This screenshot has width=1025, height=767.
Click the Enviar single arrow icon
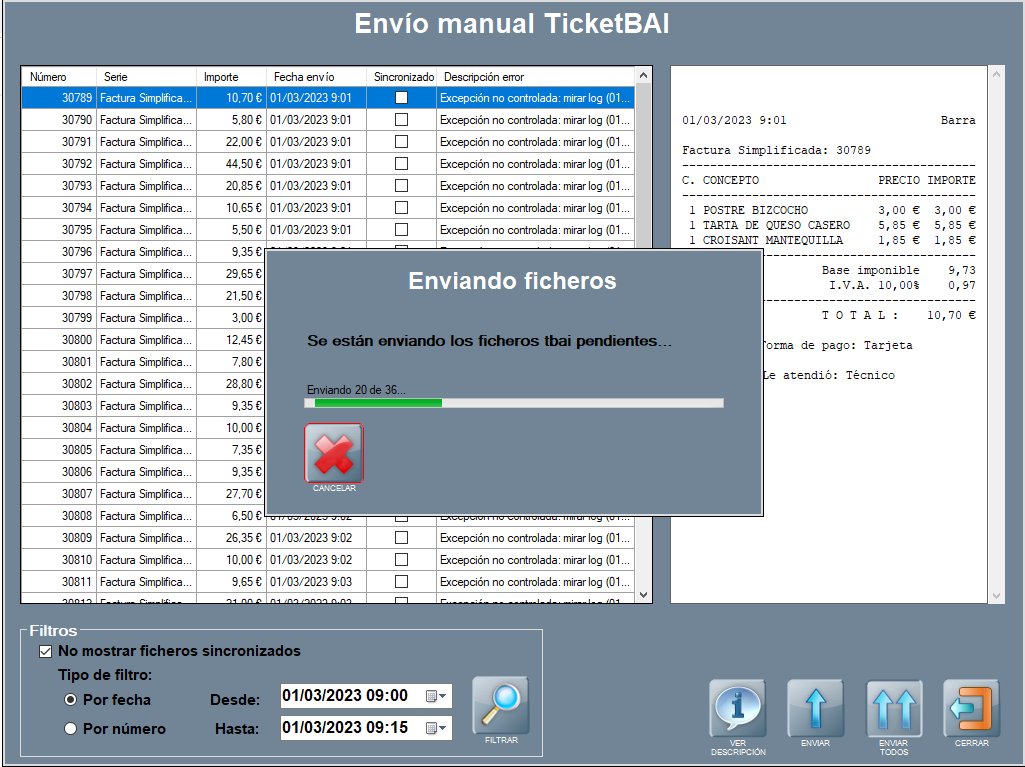[815, 708]
